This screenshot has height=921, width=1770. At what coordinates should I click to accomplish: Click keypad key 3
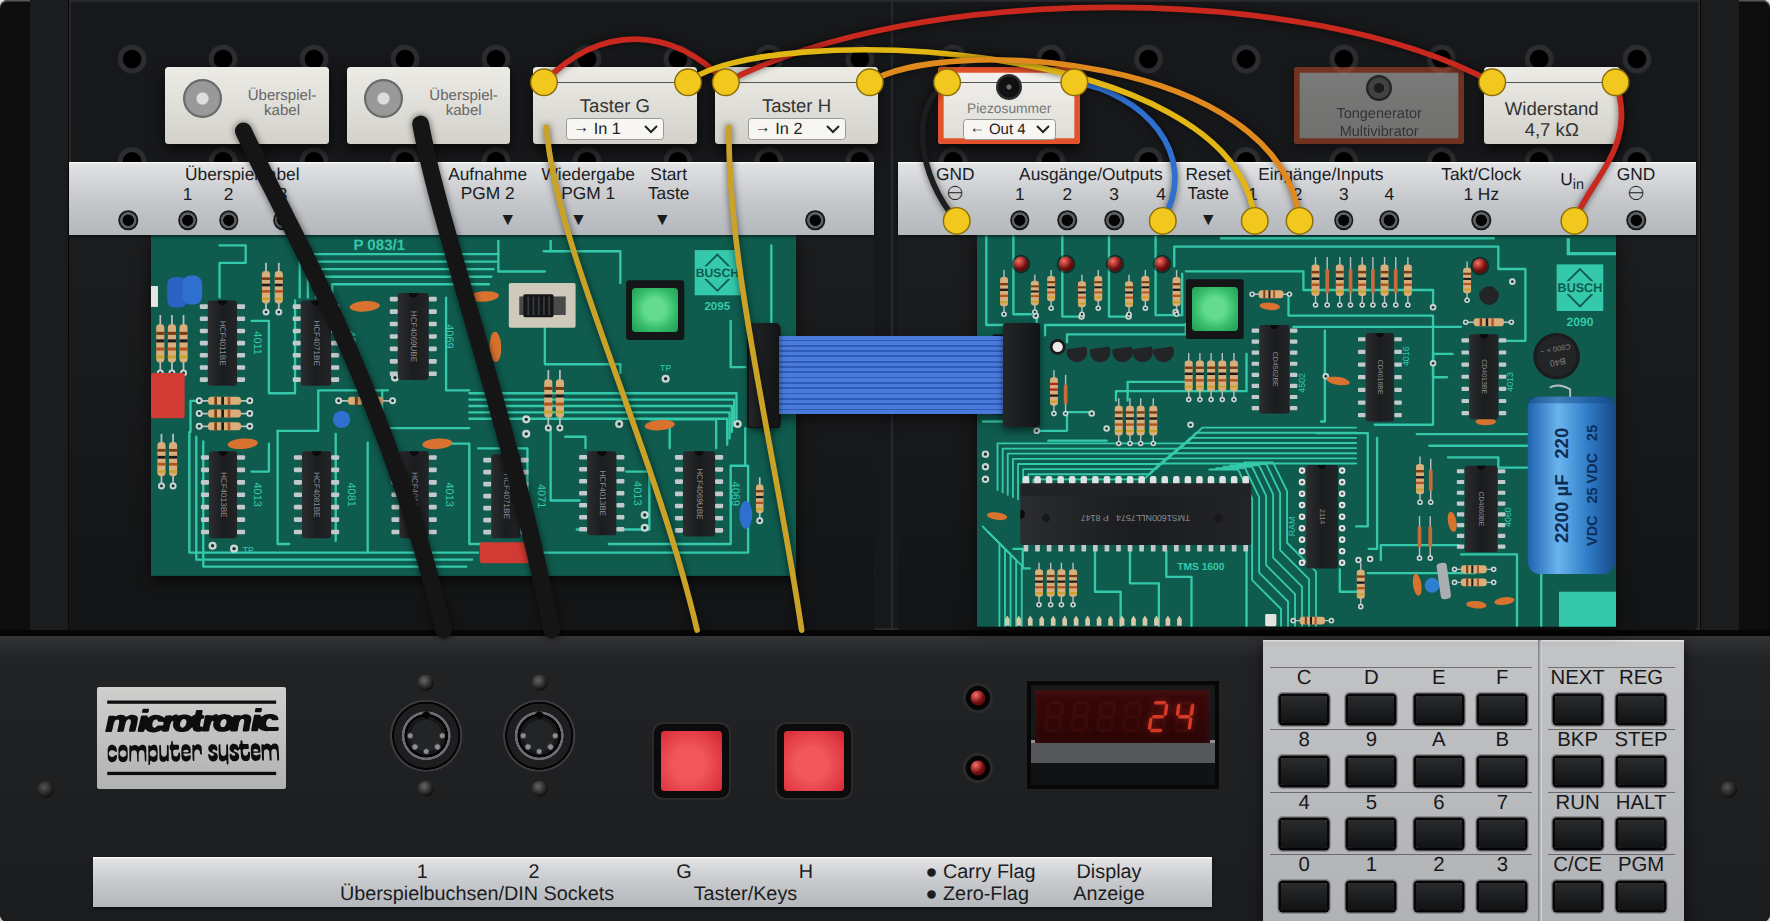pyautogui.click(x=1502, y=896)
